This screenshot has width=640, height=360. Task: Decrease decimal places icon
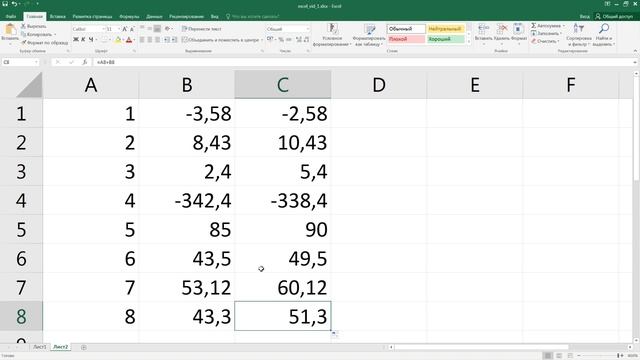(x=306, y=40)
